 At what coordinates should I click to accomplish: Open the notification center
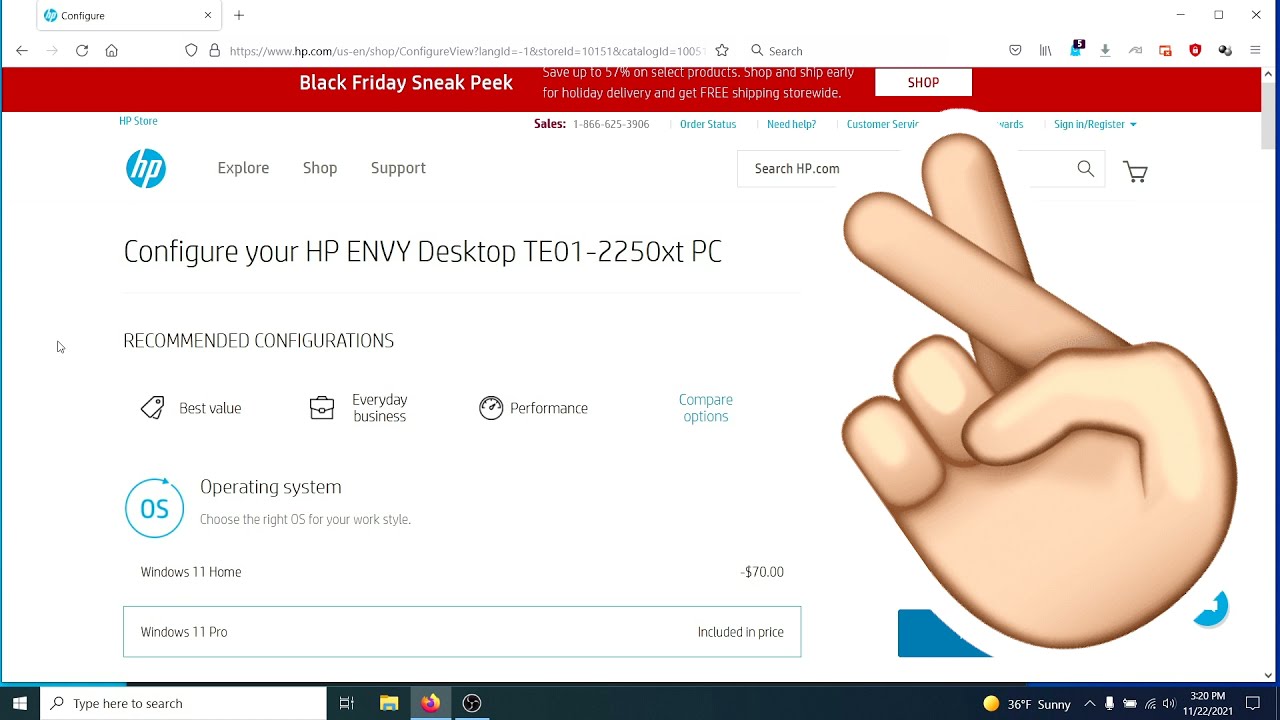pyautogui.click(x=1253, y=704)
